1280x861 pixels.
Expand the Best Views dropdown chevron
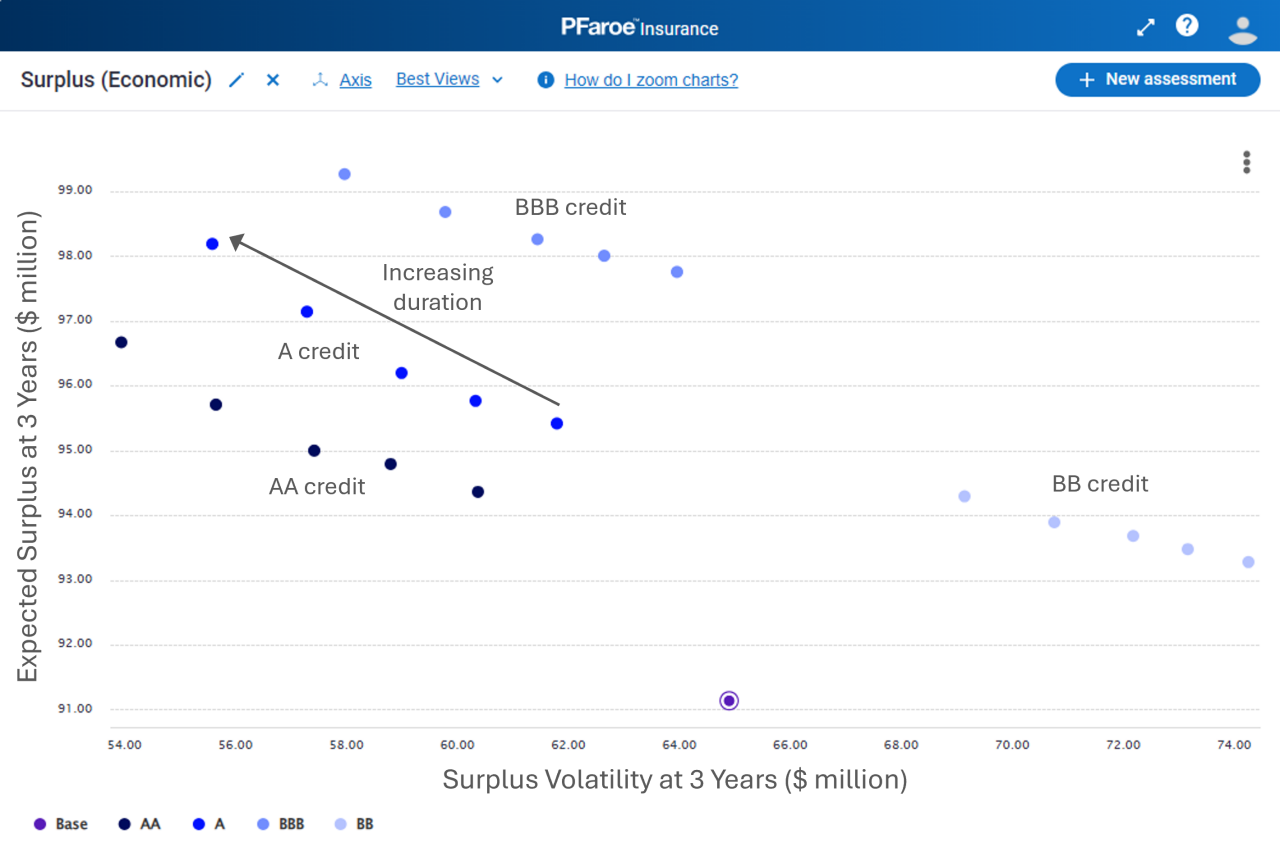coord(498,80)
